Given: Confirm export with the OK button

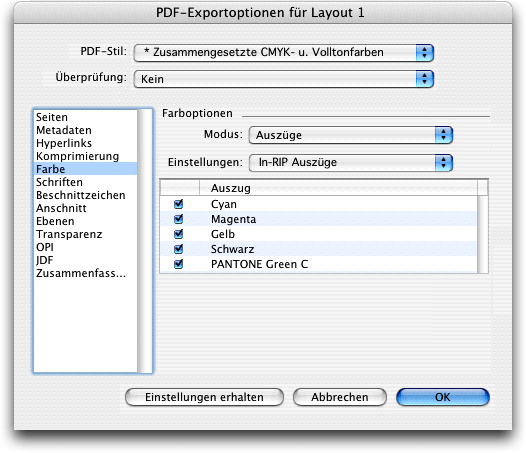Looking at the screenshot, I should coord(443,397).
